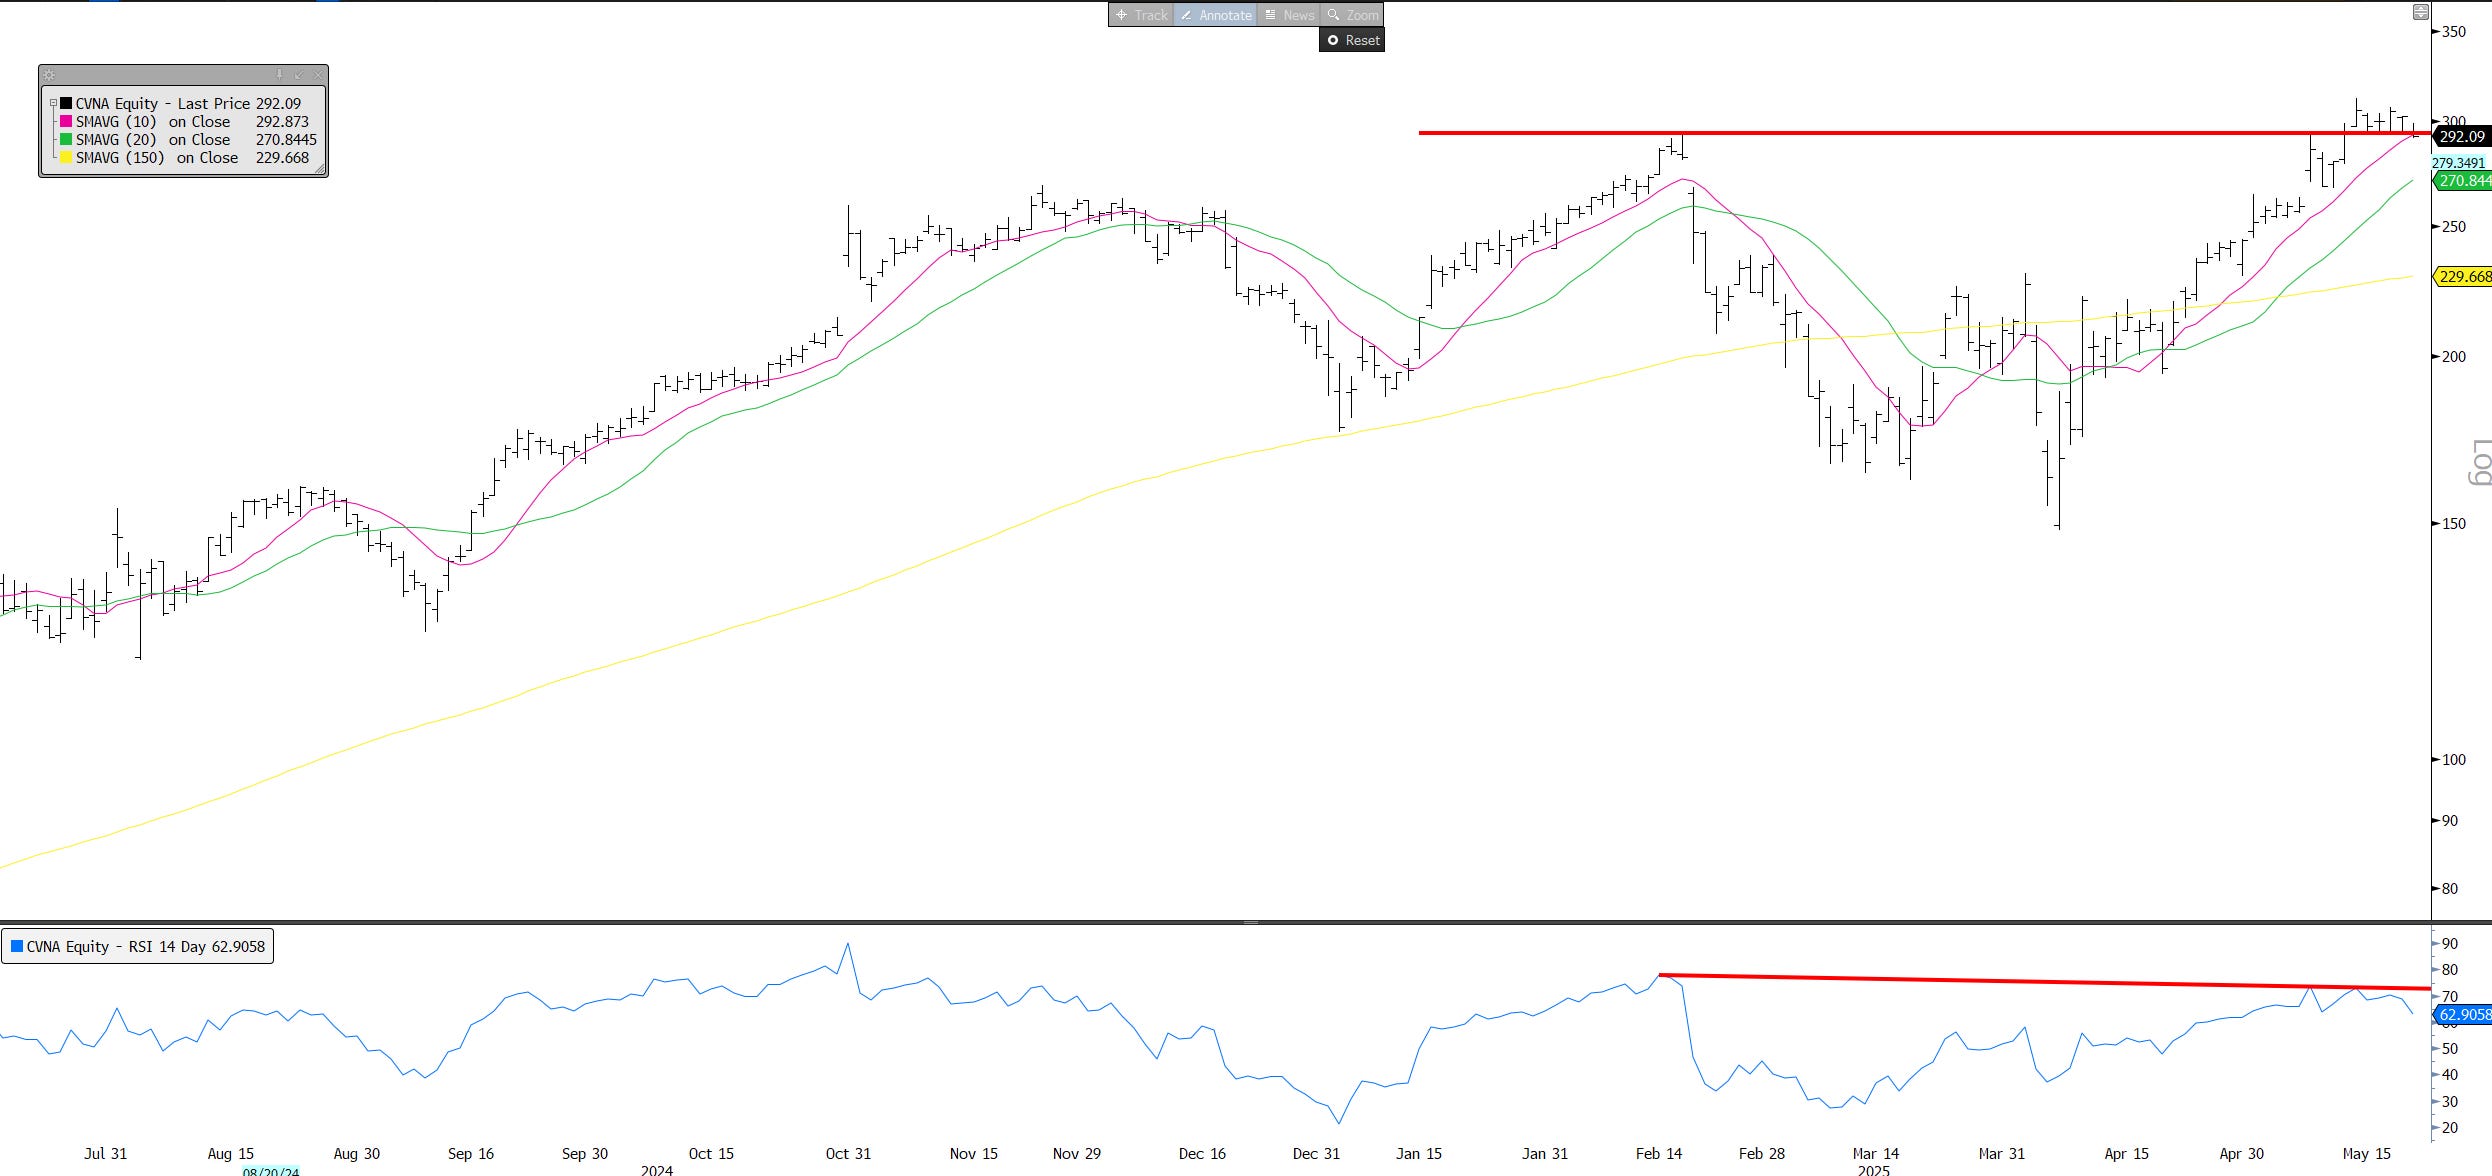Click the RSI 14 Day legend label
2492x1176 pixels.
pos(145,946)
